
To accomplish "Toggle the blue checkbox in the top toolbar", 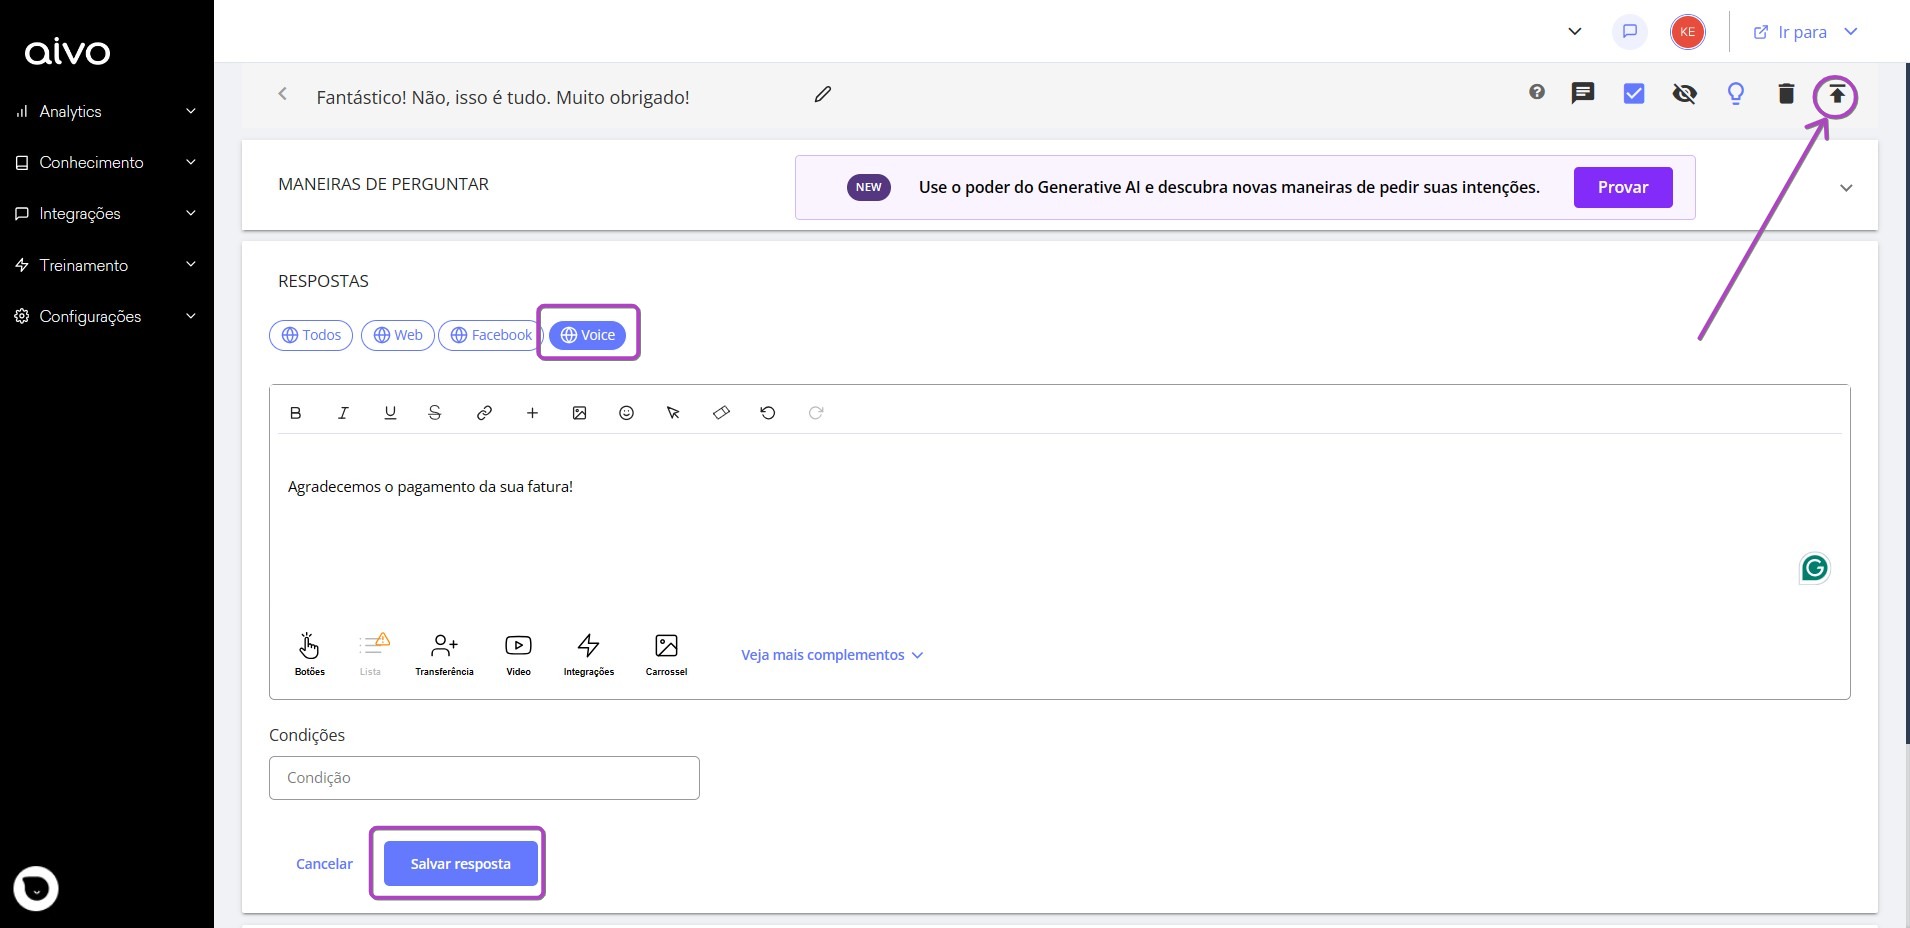I will pyautogui.click(x=1634, y=94).
